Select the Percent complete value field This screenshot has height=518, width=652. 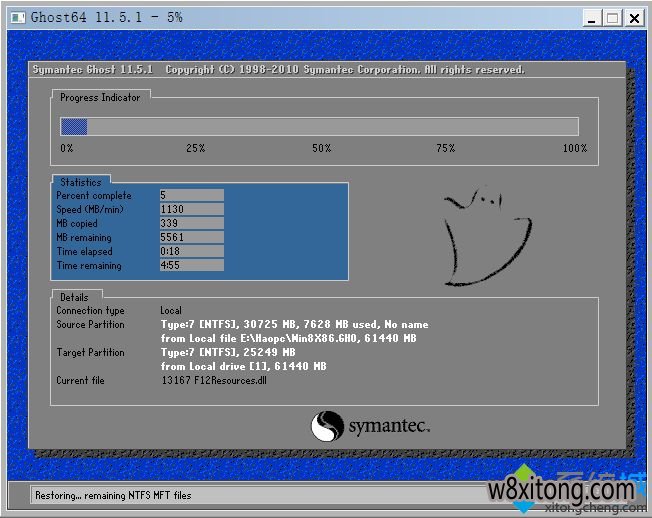191,196
